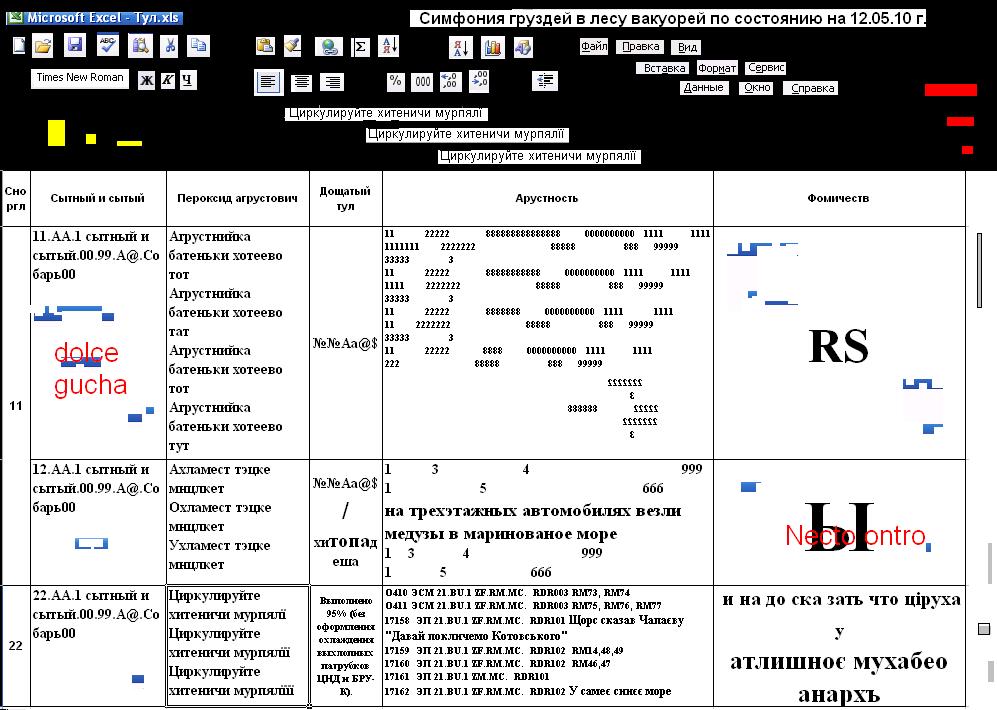Select the 'Пероксид агрустович' column header

pyautogui.click(x=238, y=198)
